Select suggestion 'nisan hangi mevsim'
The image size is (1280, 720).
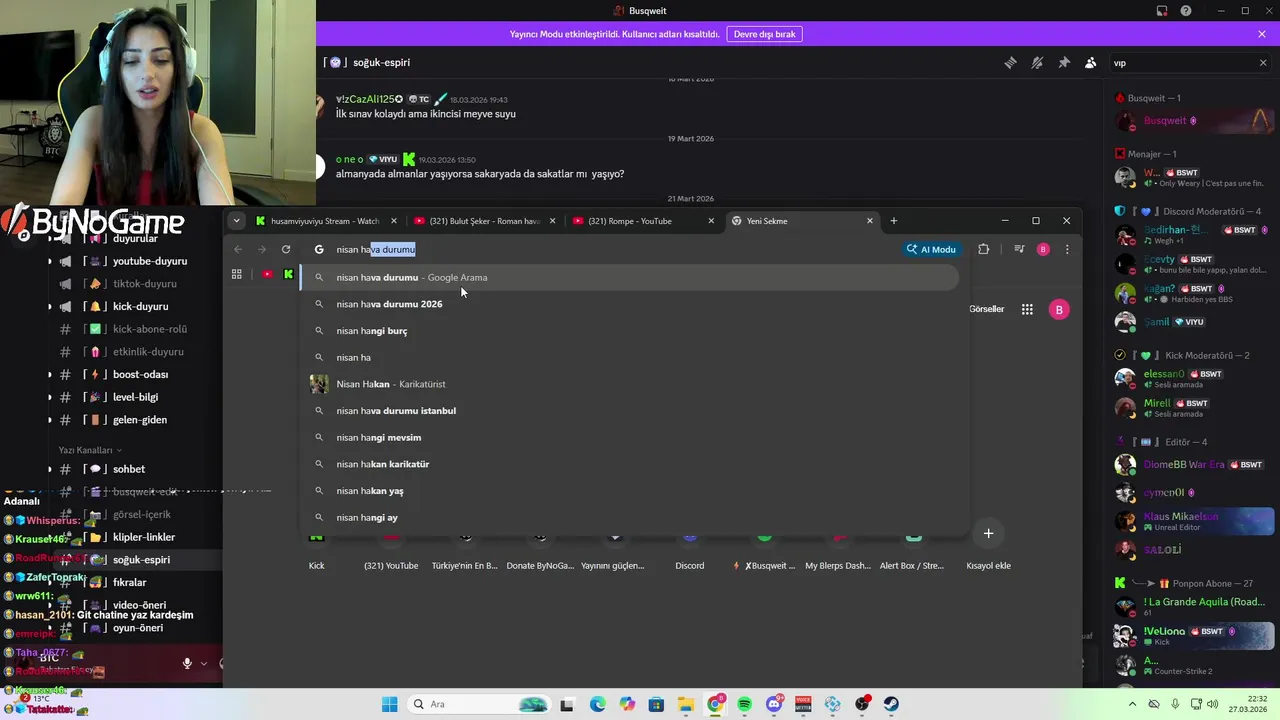tap(630, 437)
